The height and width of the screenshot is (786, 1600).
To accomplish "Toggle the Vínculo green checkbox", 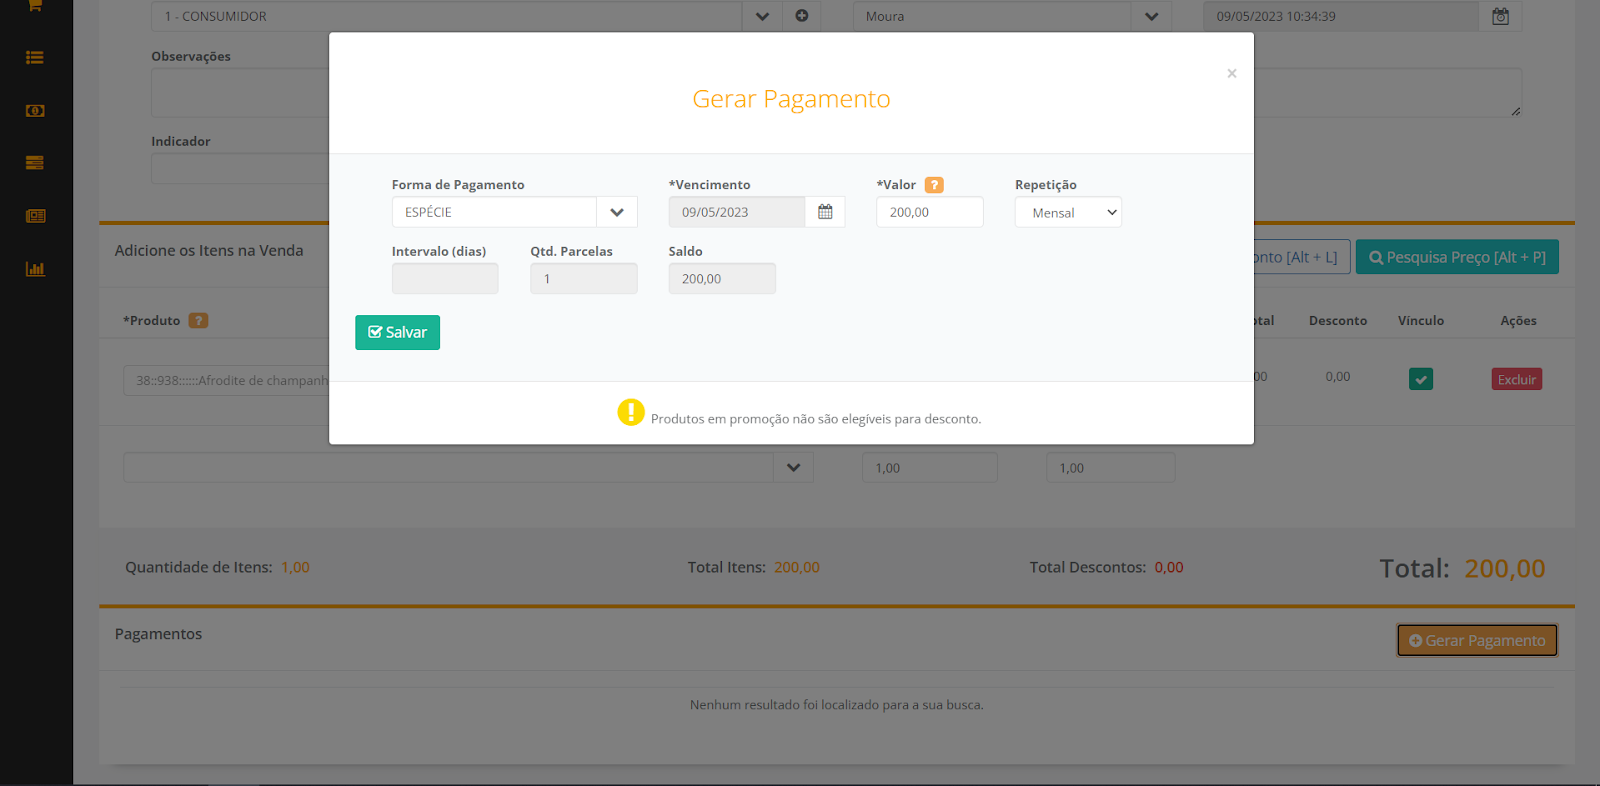I will [1420, 379].
